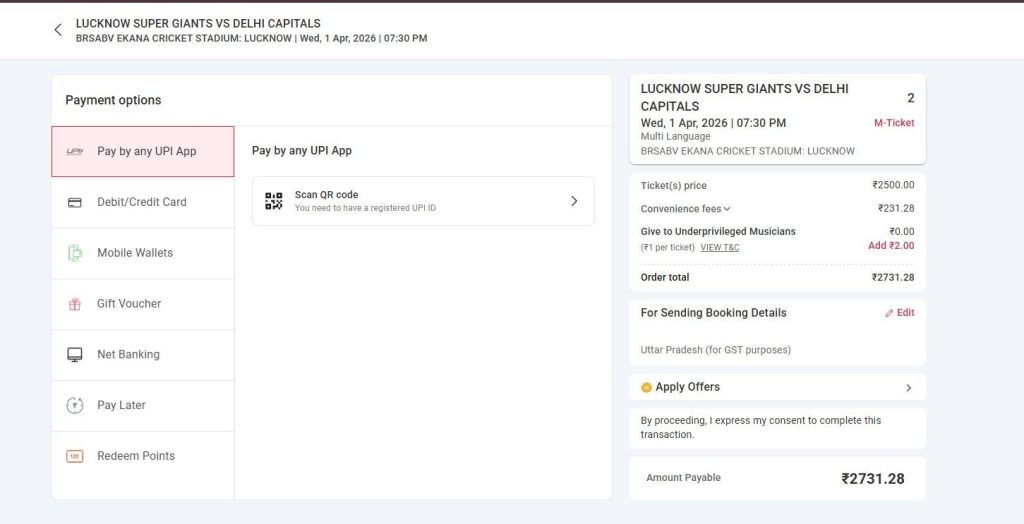
Task: Add ₹2.00 donation to order
Action: [x=891, y=246]
